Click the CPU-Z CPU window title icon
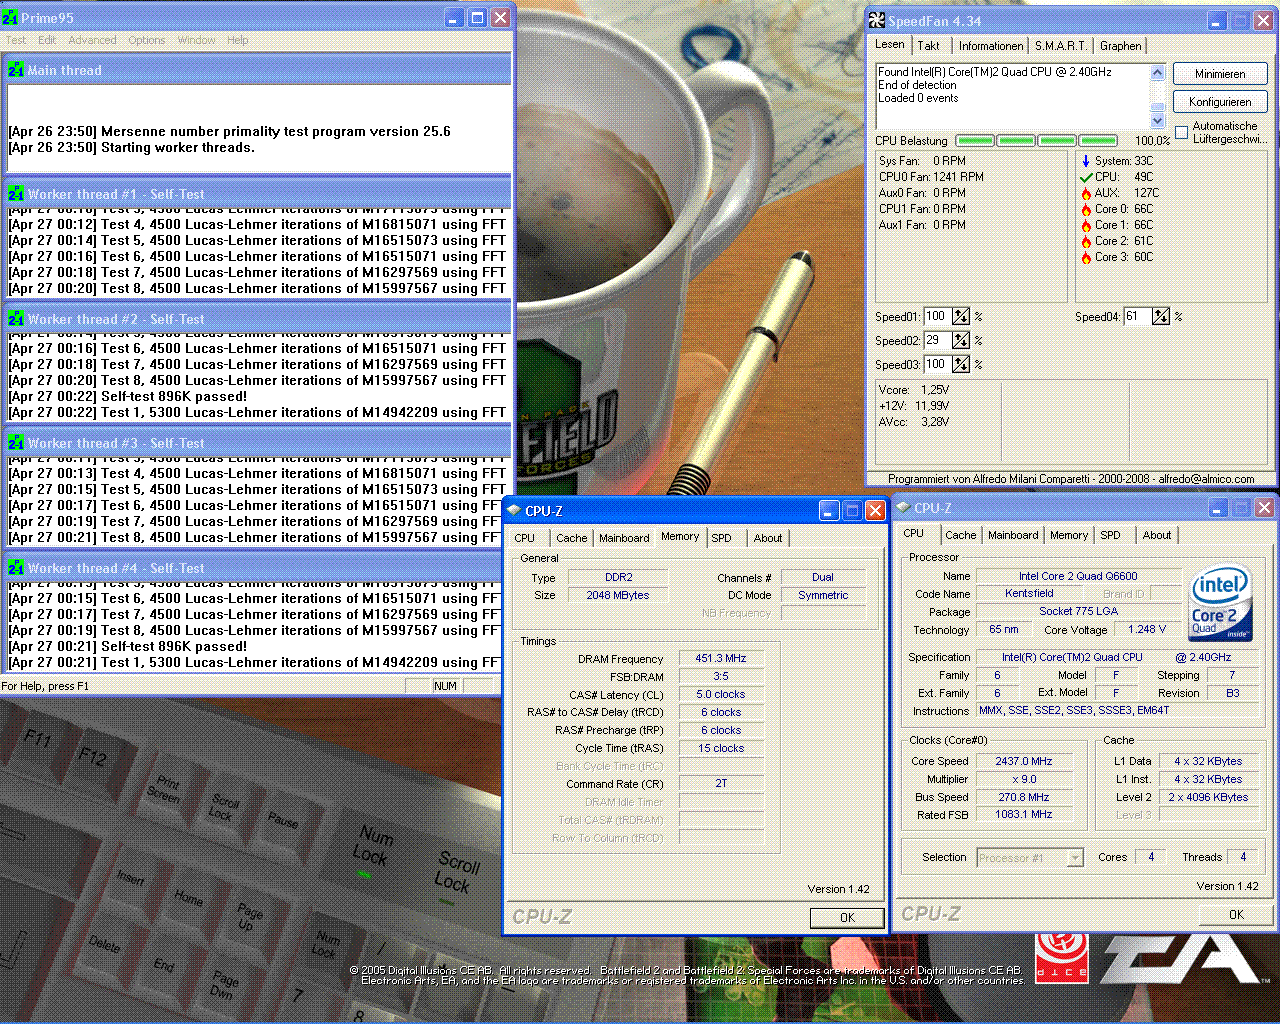Viewport: 1280px width, 1024px height. click(x=903, y=508)
